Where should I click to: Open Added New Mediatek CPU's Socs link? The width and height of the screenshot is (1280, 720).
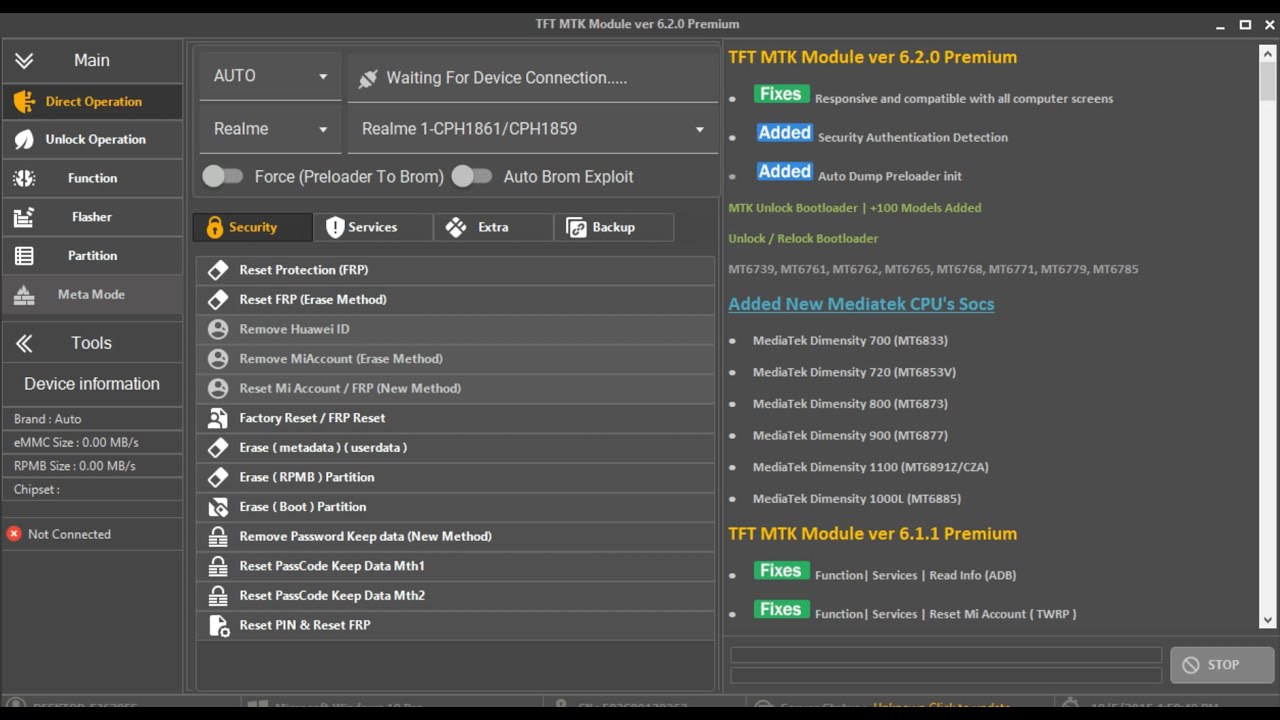[x=861, y=304]
